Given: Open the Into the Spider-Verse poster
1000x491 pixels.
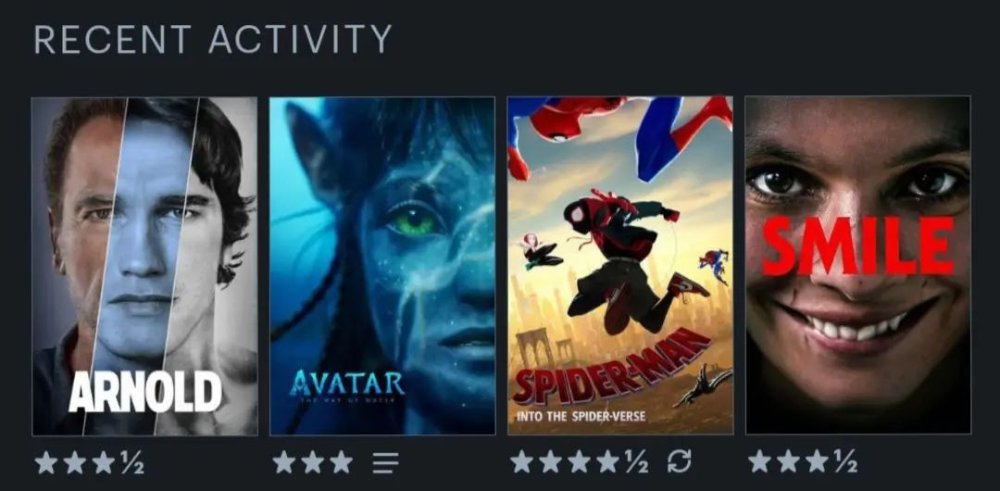Looking at the screenshot, I should 620,266.
